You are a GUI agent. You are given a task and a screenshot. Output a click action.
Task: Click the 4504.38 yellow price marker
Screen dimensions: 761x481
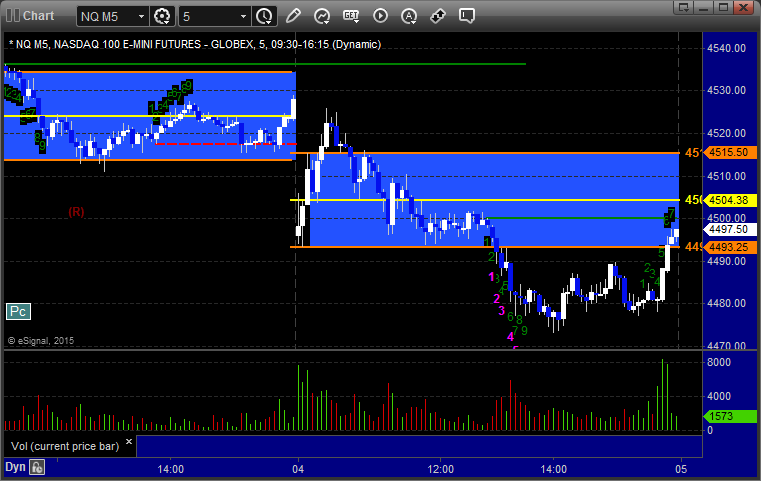[729, 200]
